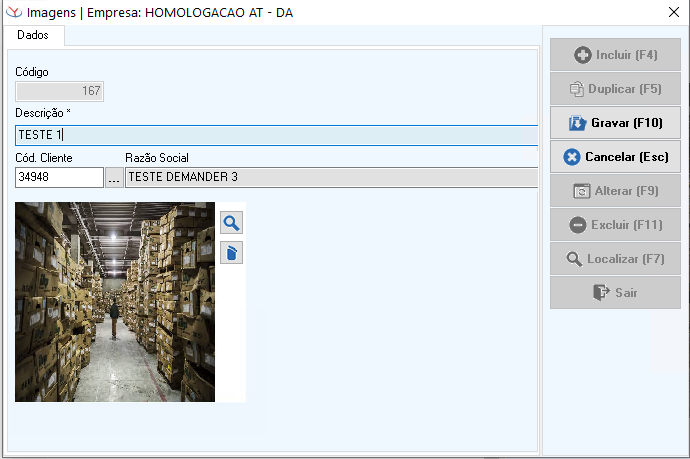Open client lookup with the ellipsis button
The image size is (690, 459).
click(x=114, y=177)
